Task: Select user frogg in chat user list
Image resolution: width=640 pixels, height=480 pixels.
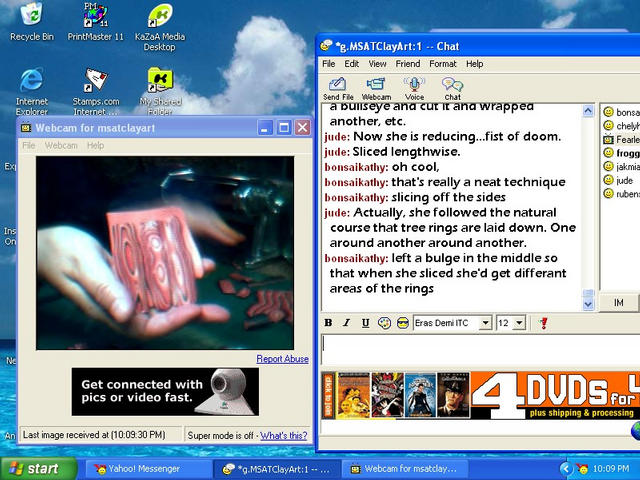Action: click(621, 153)
